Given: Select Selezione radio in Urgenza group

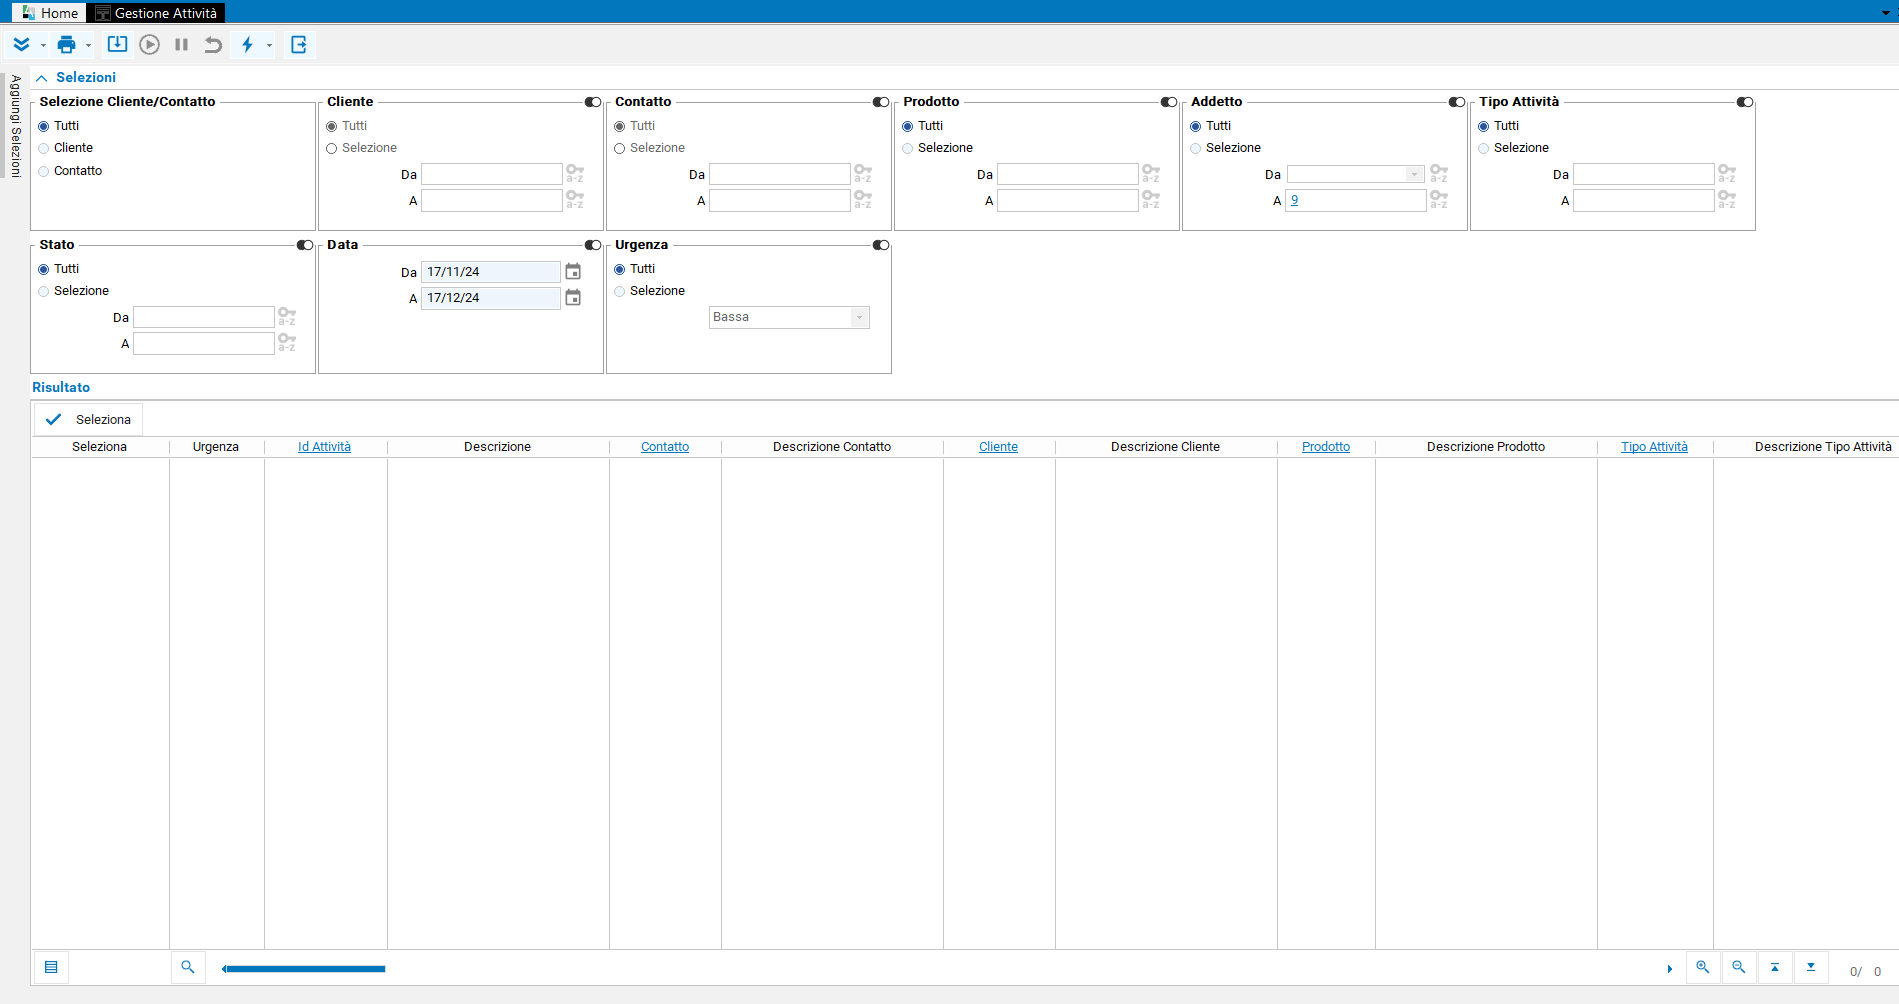Looking at the screenshot, I should click(619, 291).
